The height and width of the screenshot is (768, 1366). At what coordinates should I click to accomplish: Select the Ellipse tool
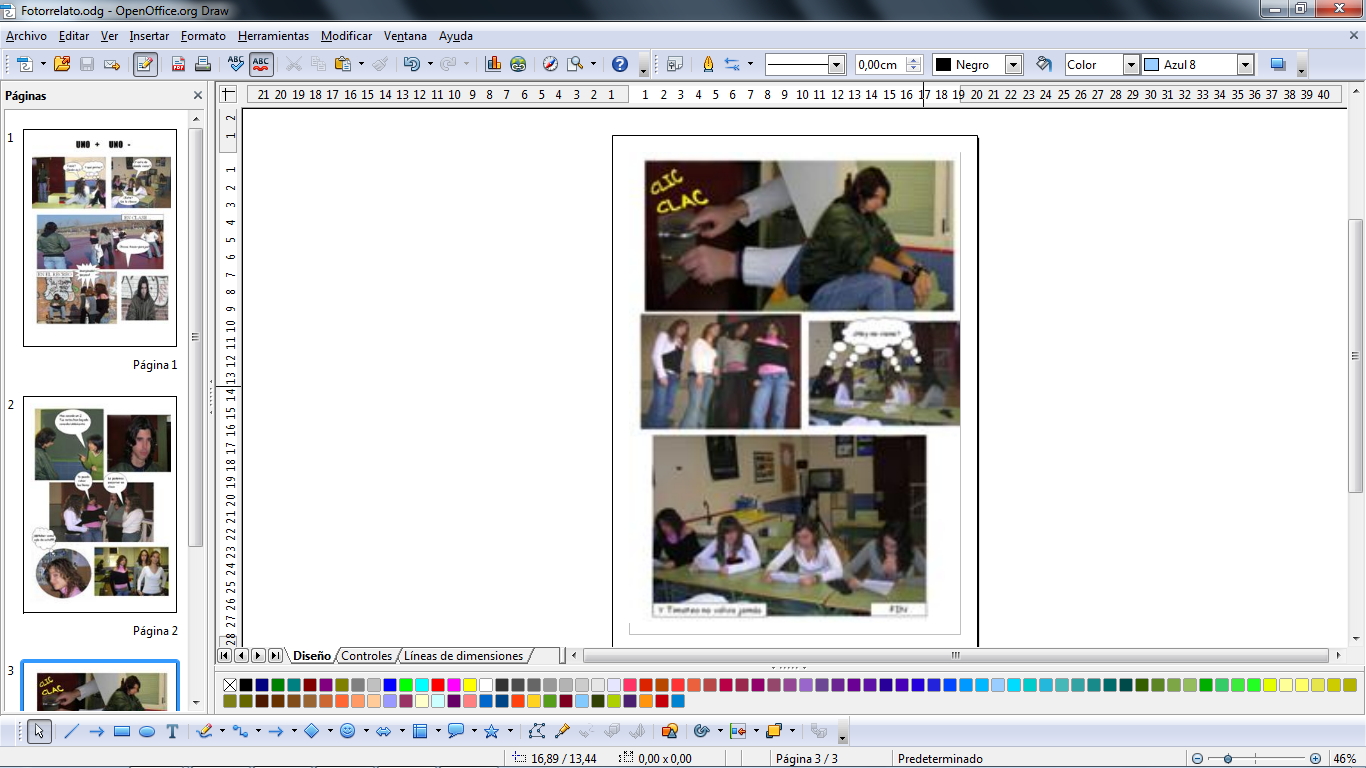pyautogui.click(x=147, y=731)
